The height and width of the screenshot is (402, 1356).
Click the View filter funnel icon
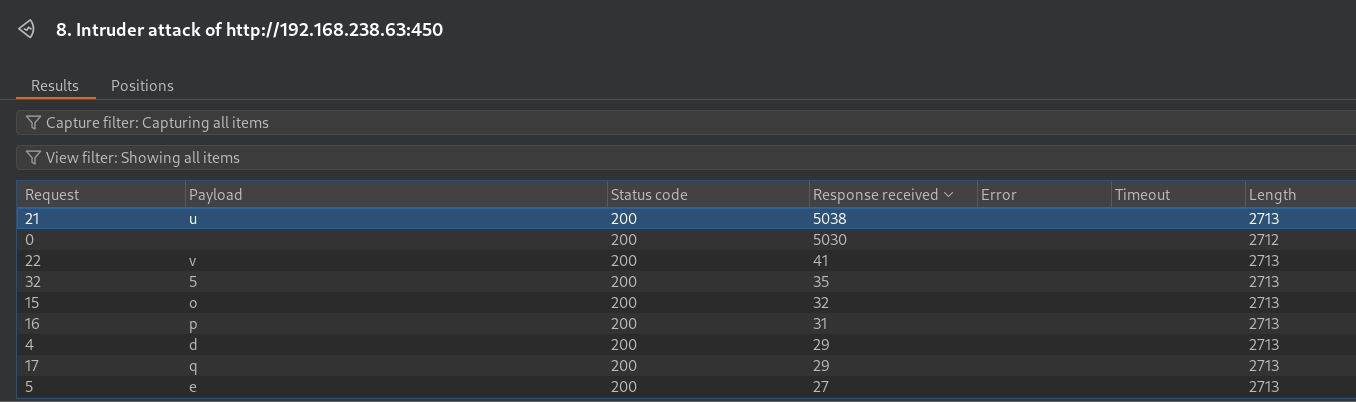pyautogui.click(x=34, y=158)
